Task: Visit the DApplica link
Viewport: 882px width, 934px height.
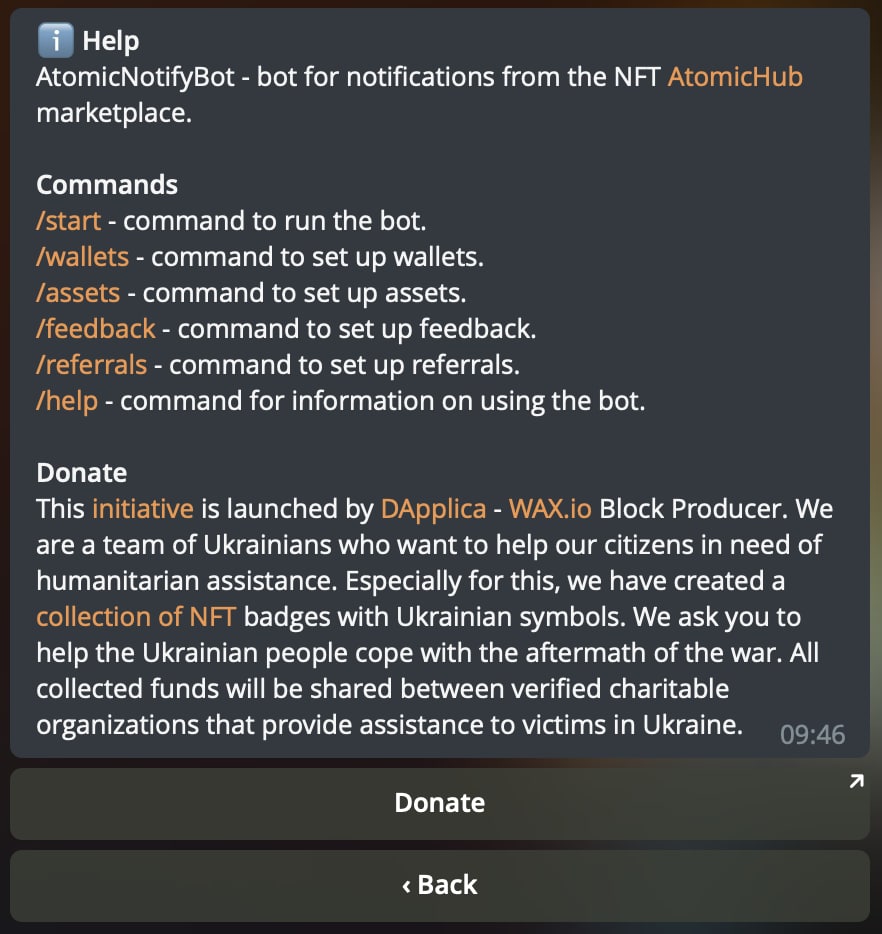Action: click(x=434, y=509)
